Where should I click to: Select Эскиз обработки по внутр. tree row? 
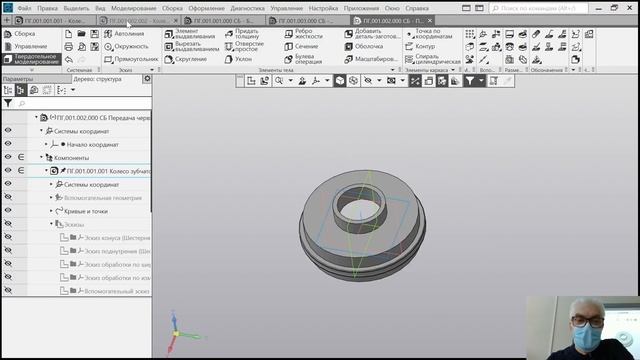point(105,264)
